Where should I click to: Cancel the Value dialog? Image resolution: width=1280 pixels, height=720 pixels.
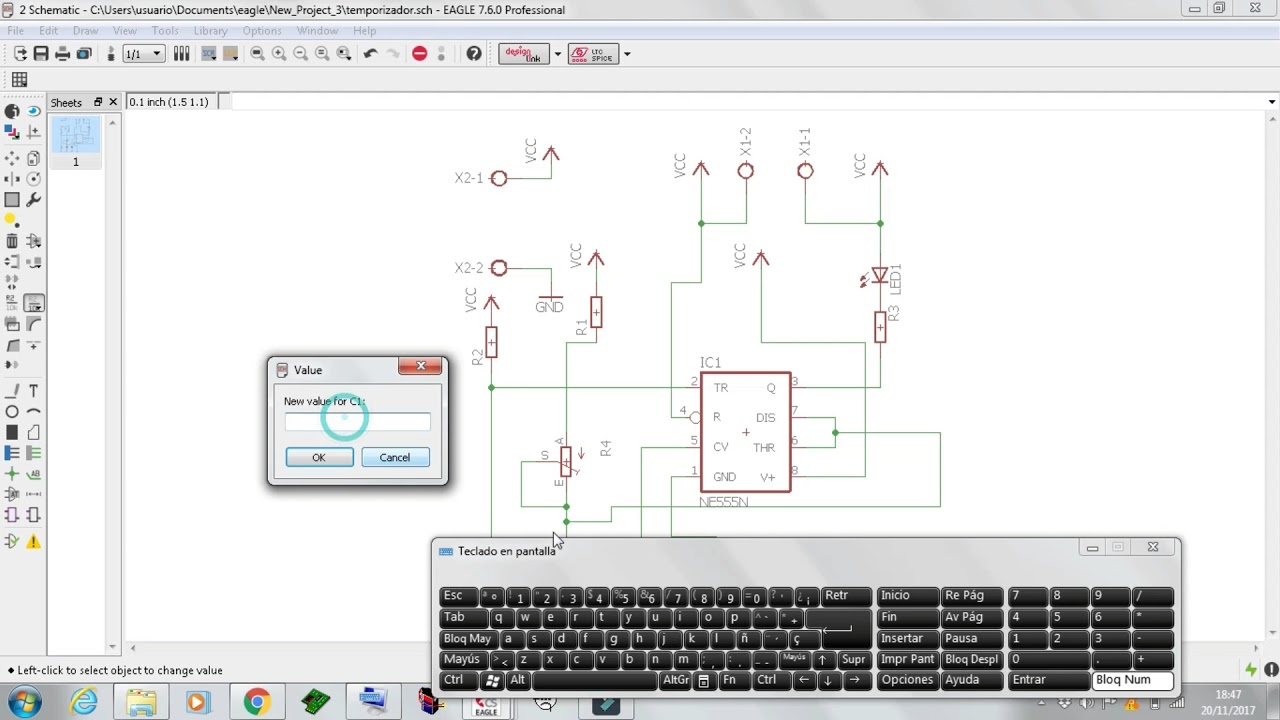click(x=395, y=457)
